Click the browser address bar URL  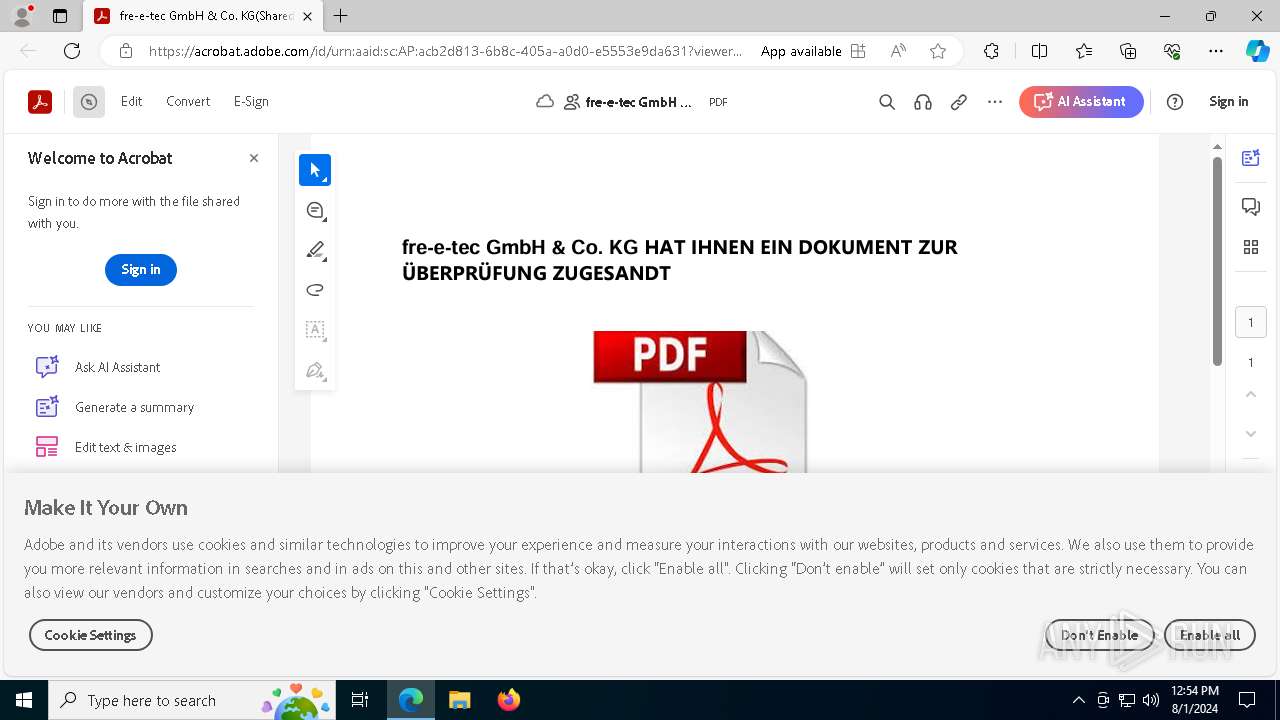pyautogui.click(x=446, y=51)
